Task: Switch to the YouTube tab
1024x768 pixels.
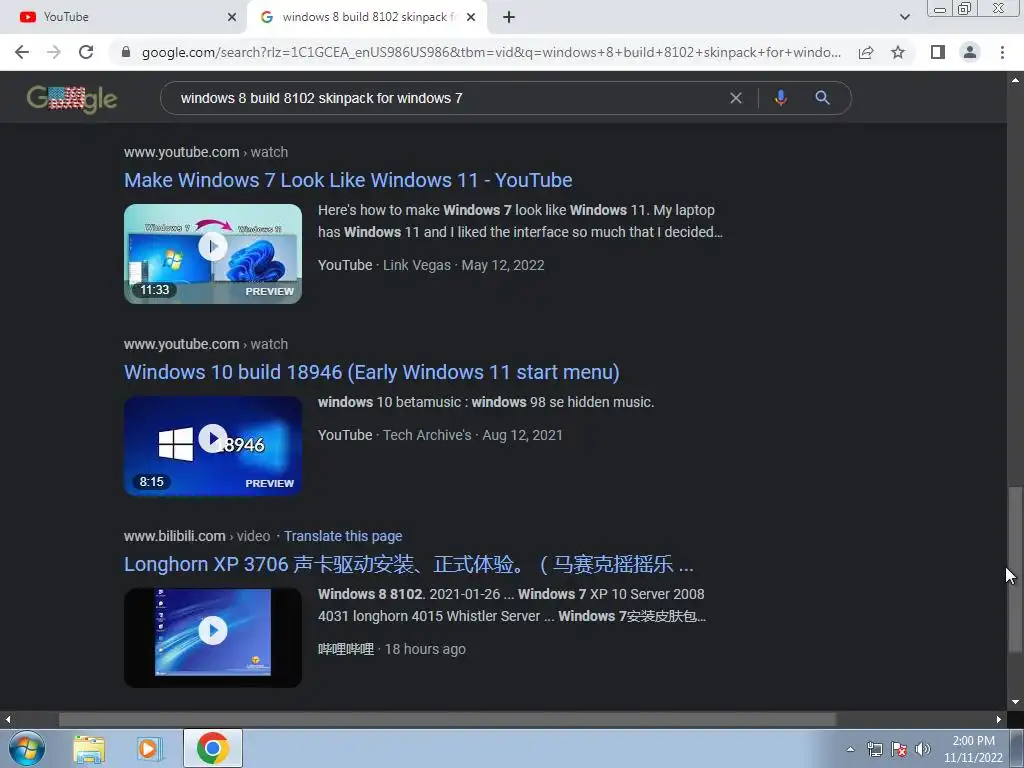Action: pyautogui.click(x=124, y=17)
